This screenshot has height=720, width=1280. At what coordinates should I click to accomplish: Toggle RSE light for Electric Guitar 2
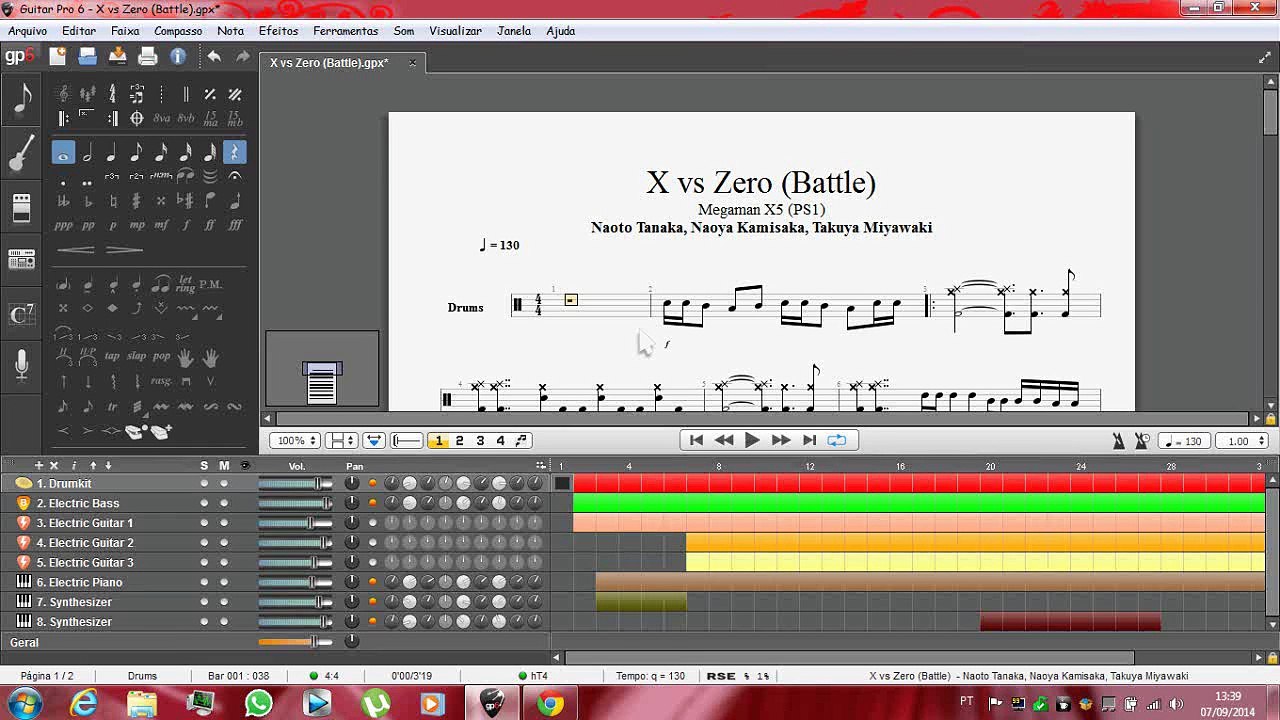(x=373, y=543)
